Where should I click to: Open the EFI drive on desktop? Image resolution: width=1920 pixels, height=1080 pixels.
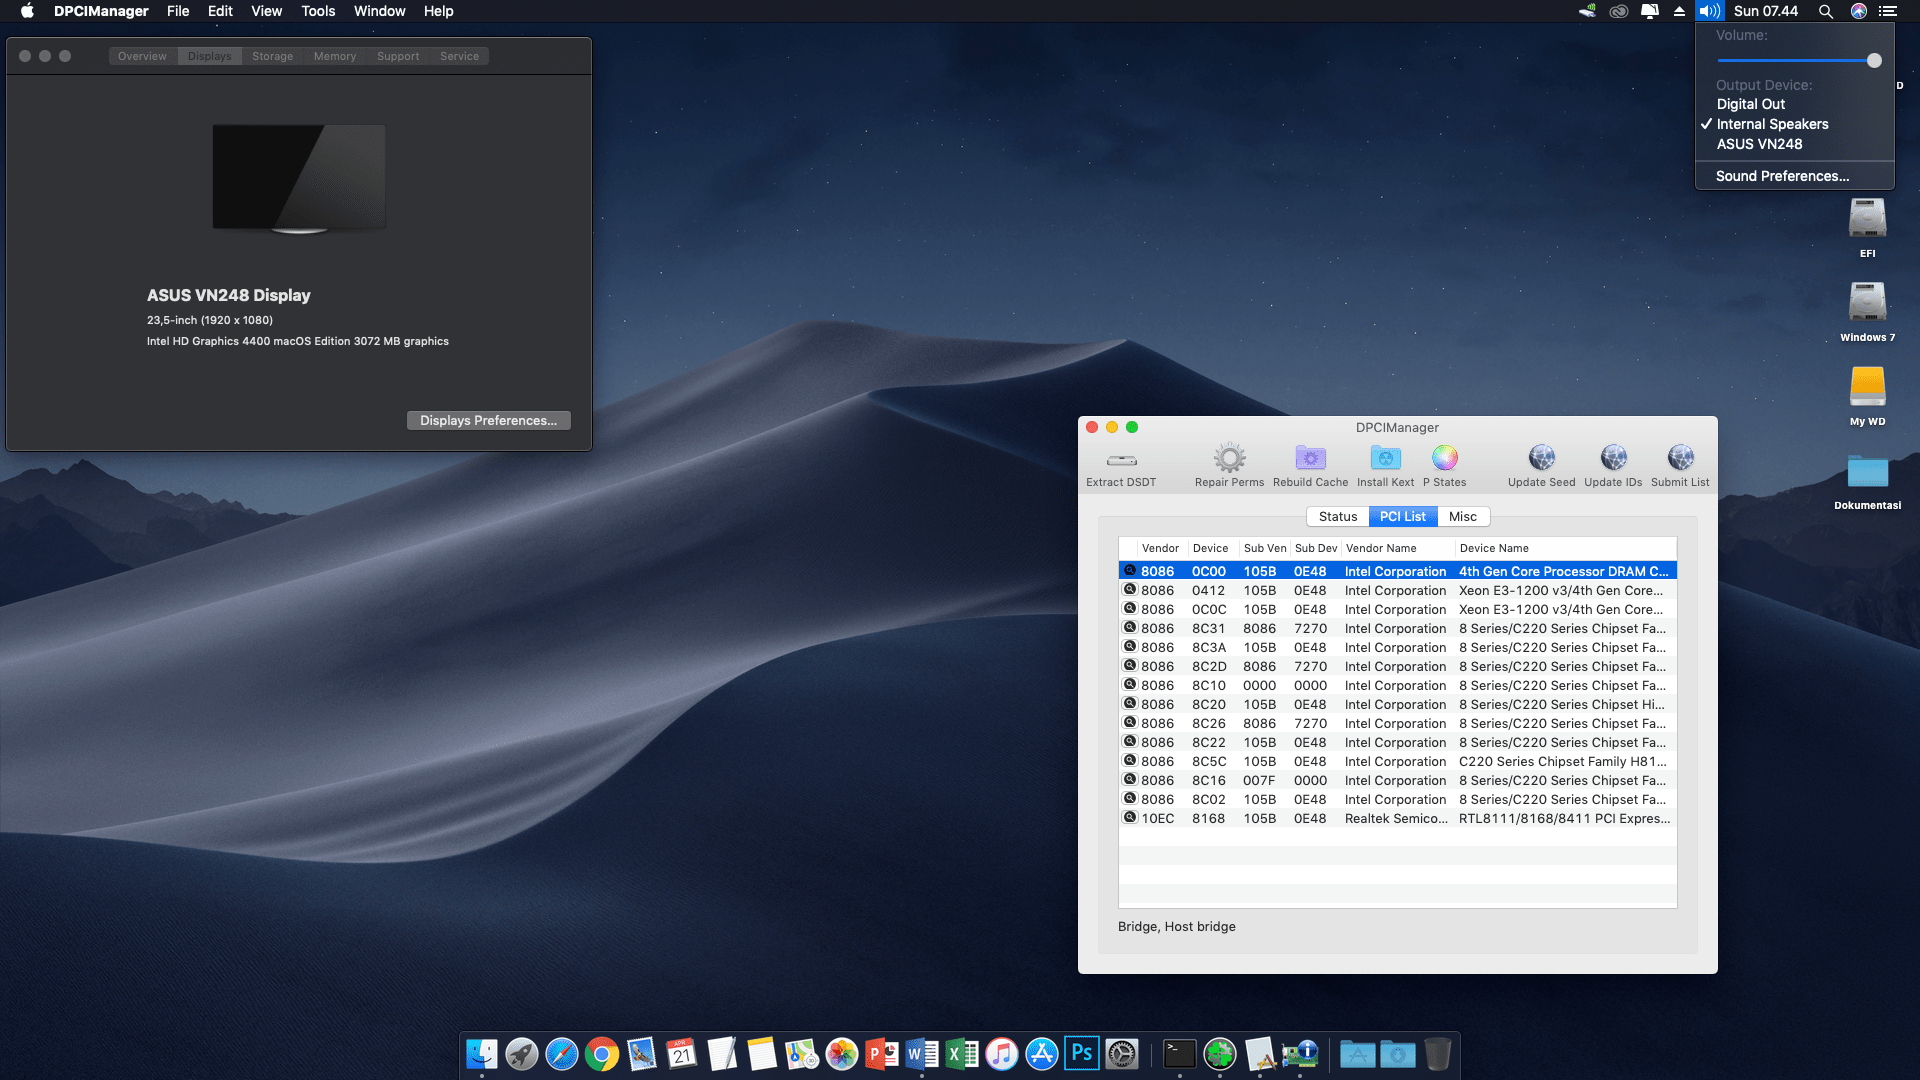(x=1867, y=218)
